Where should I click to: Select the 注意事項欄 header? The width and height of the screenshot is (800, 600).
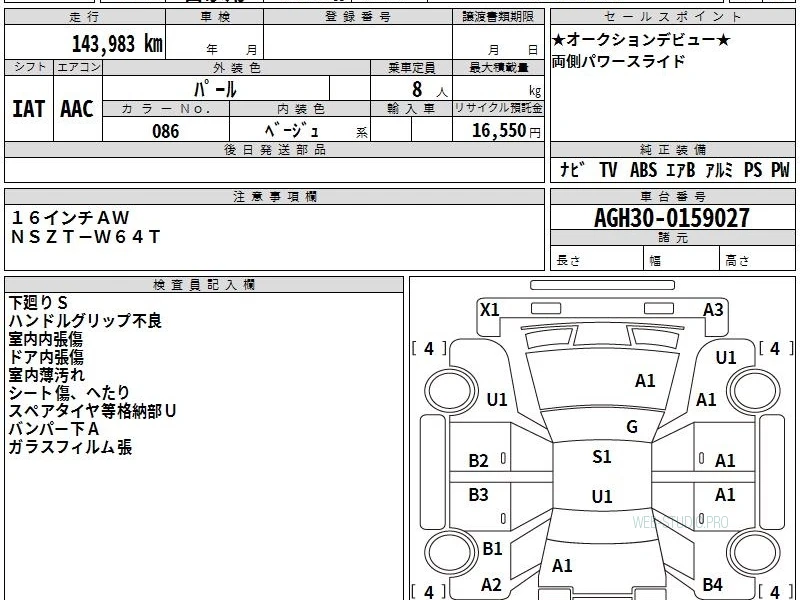[x=274, y=196]
